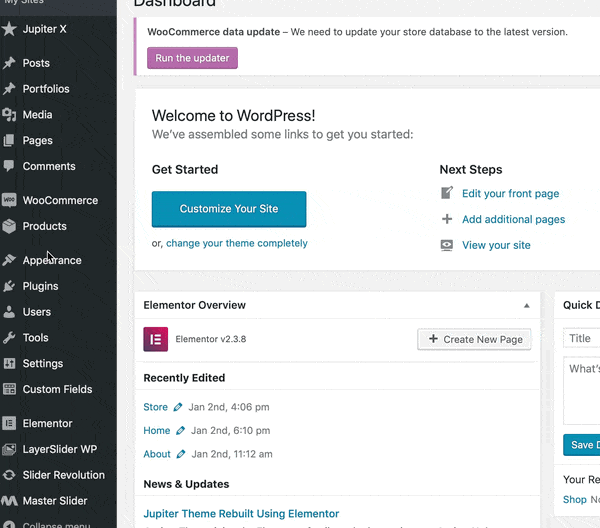Click the Comments bubble icon

(x=9, y=166)
